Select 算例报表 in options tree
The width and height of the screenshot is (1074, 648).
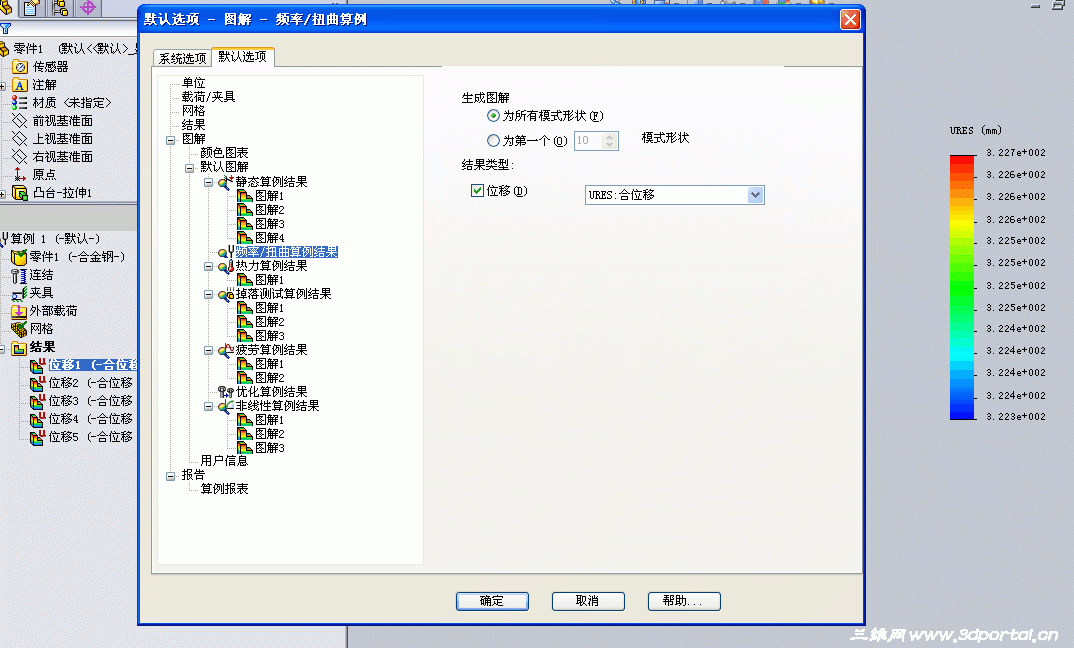point(224,489)
